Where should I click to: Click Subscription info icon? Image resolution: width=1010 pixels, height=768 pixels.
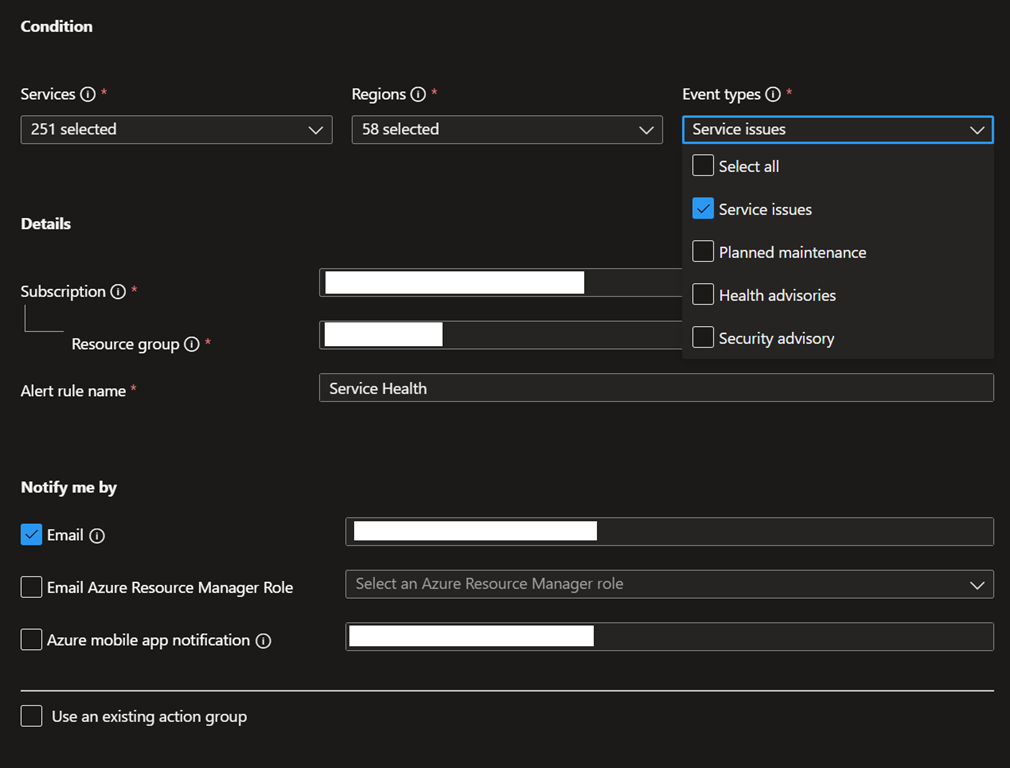118,292
